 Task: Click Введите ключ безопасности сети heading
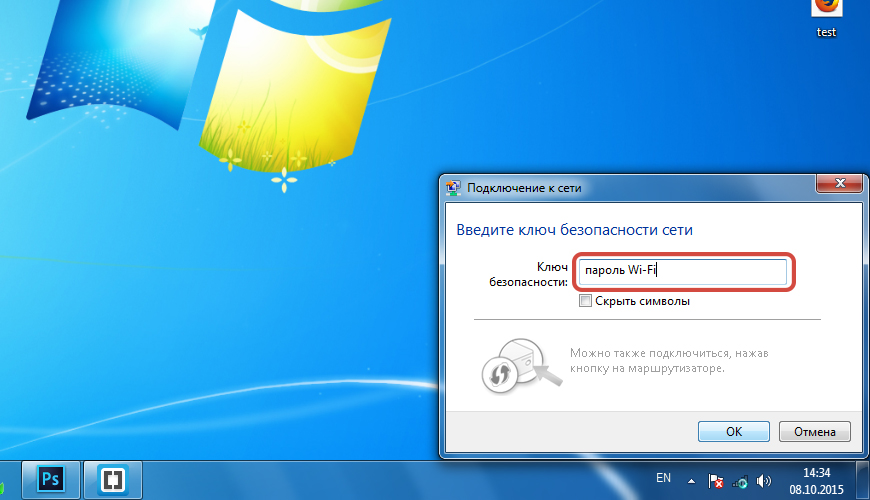click(x=574, y=230)
